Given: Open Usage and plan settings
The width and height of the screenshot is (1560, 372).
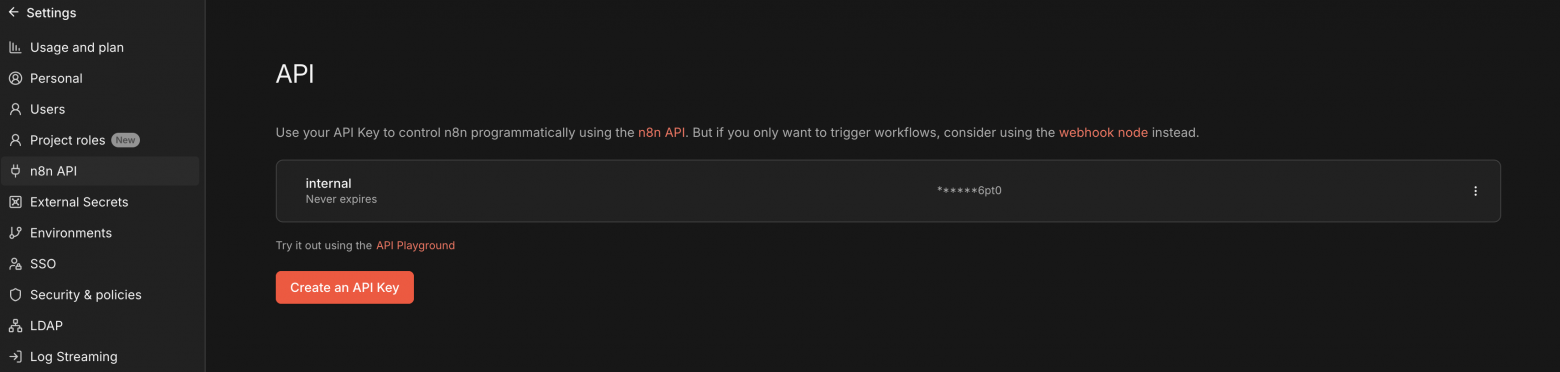Looking at the screenshot, I should click(x=100, y=47).
